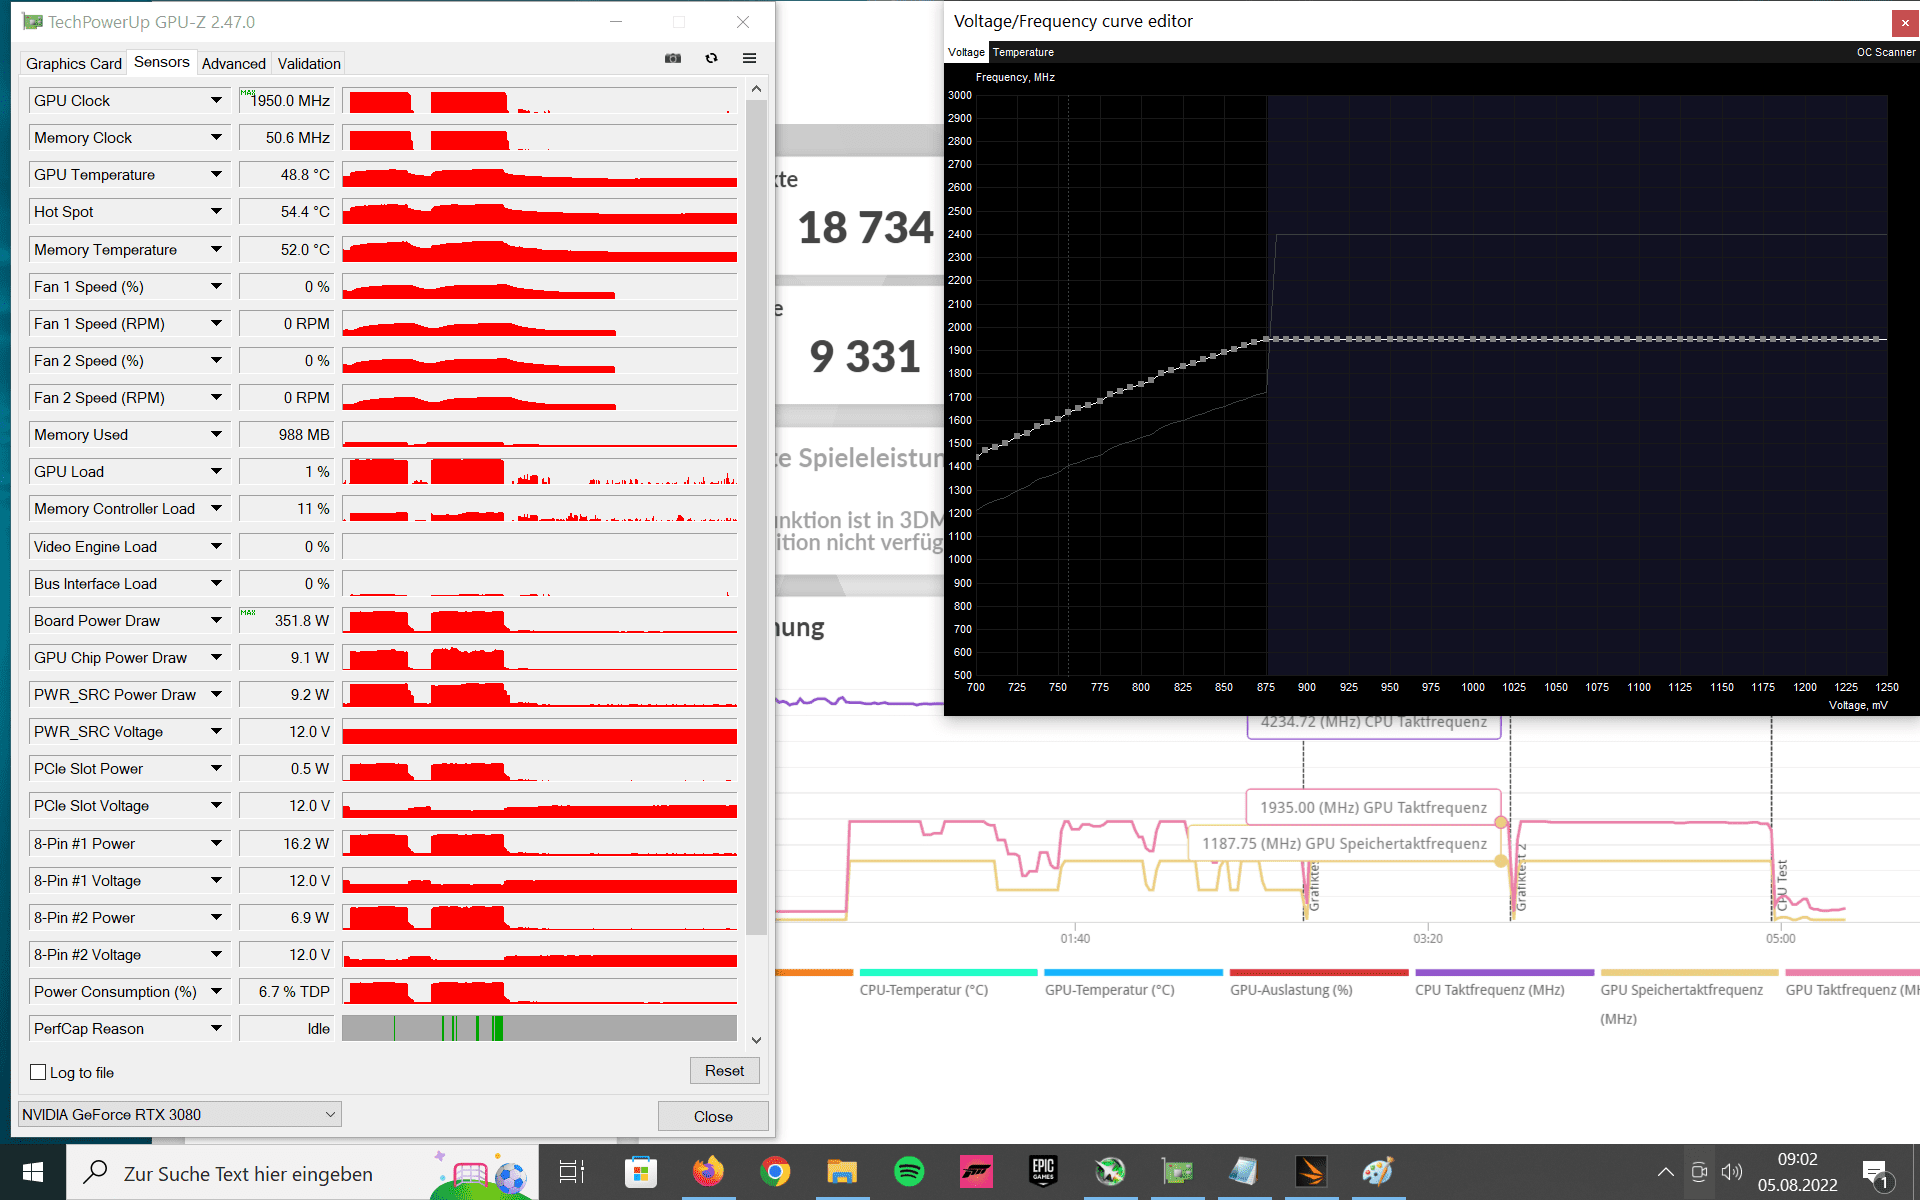1920x1200 pixels.
Task: Expand the Board Power Draw dropdown
Action: click(216, 620)
